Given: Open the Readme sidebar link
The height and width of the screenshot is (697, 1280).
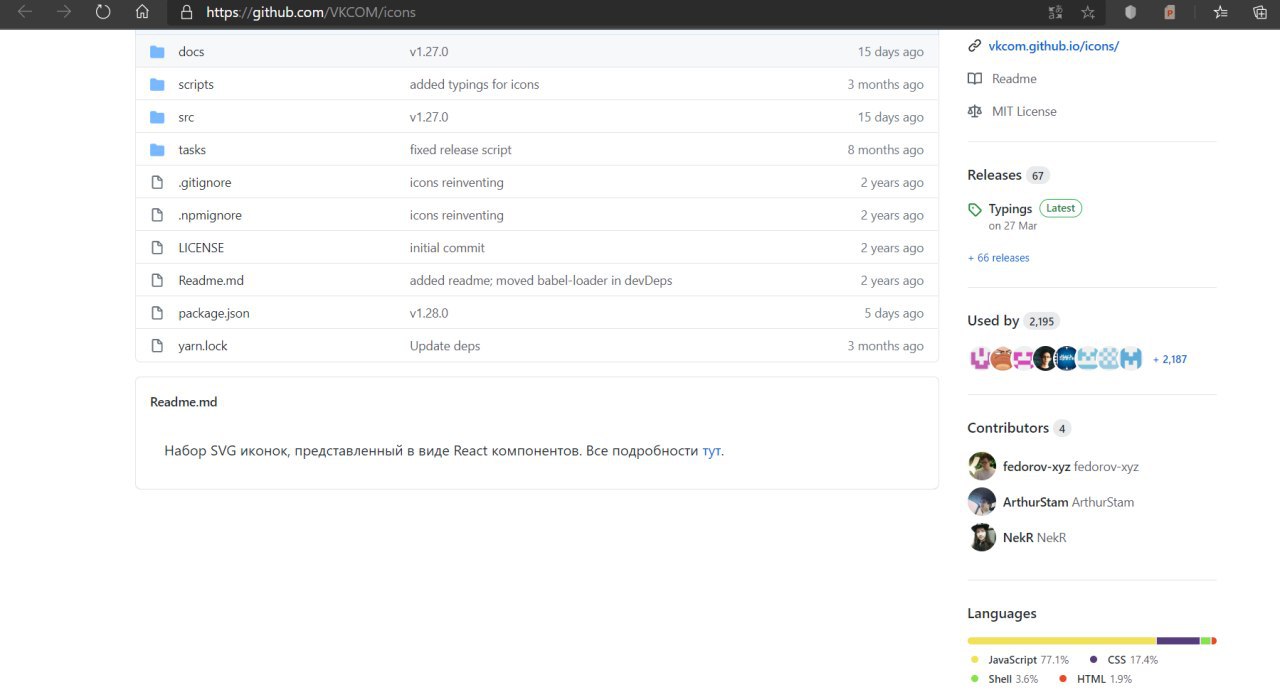Looking at the screenshot, I should [x=1014, y=79].
